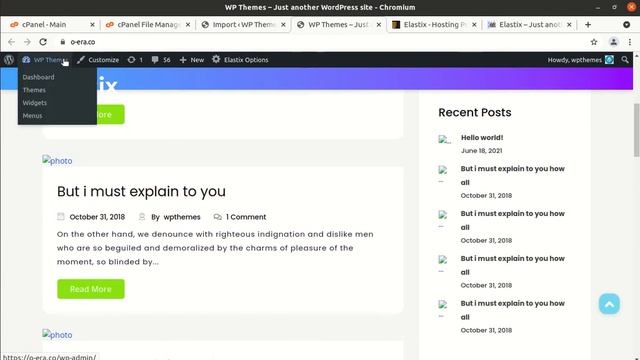Open Hello world! post thumbnail

[444, 140]
